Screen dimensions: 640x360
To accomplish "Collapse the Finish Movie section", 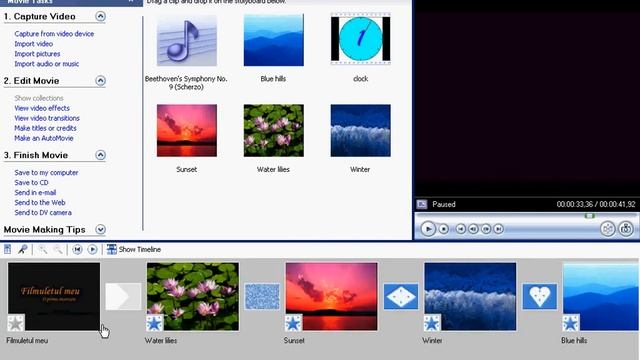I will [x=100, y=155].
